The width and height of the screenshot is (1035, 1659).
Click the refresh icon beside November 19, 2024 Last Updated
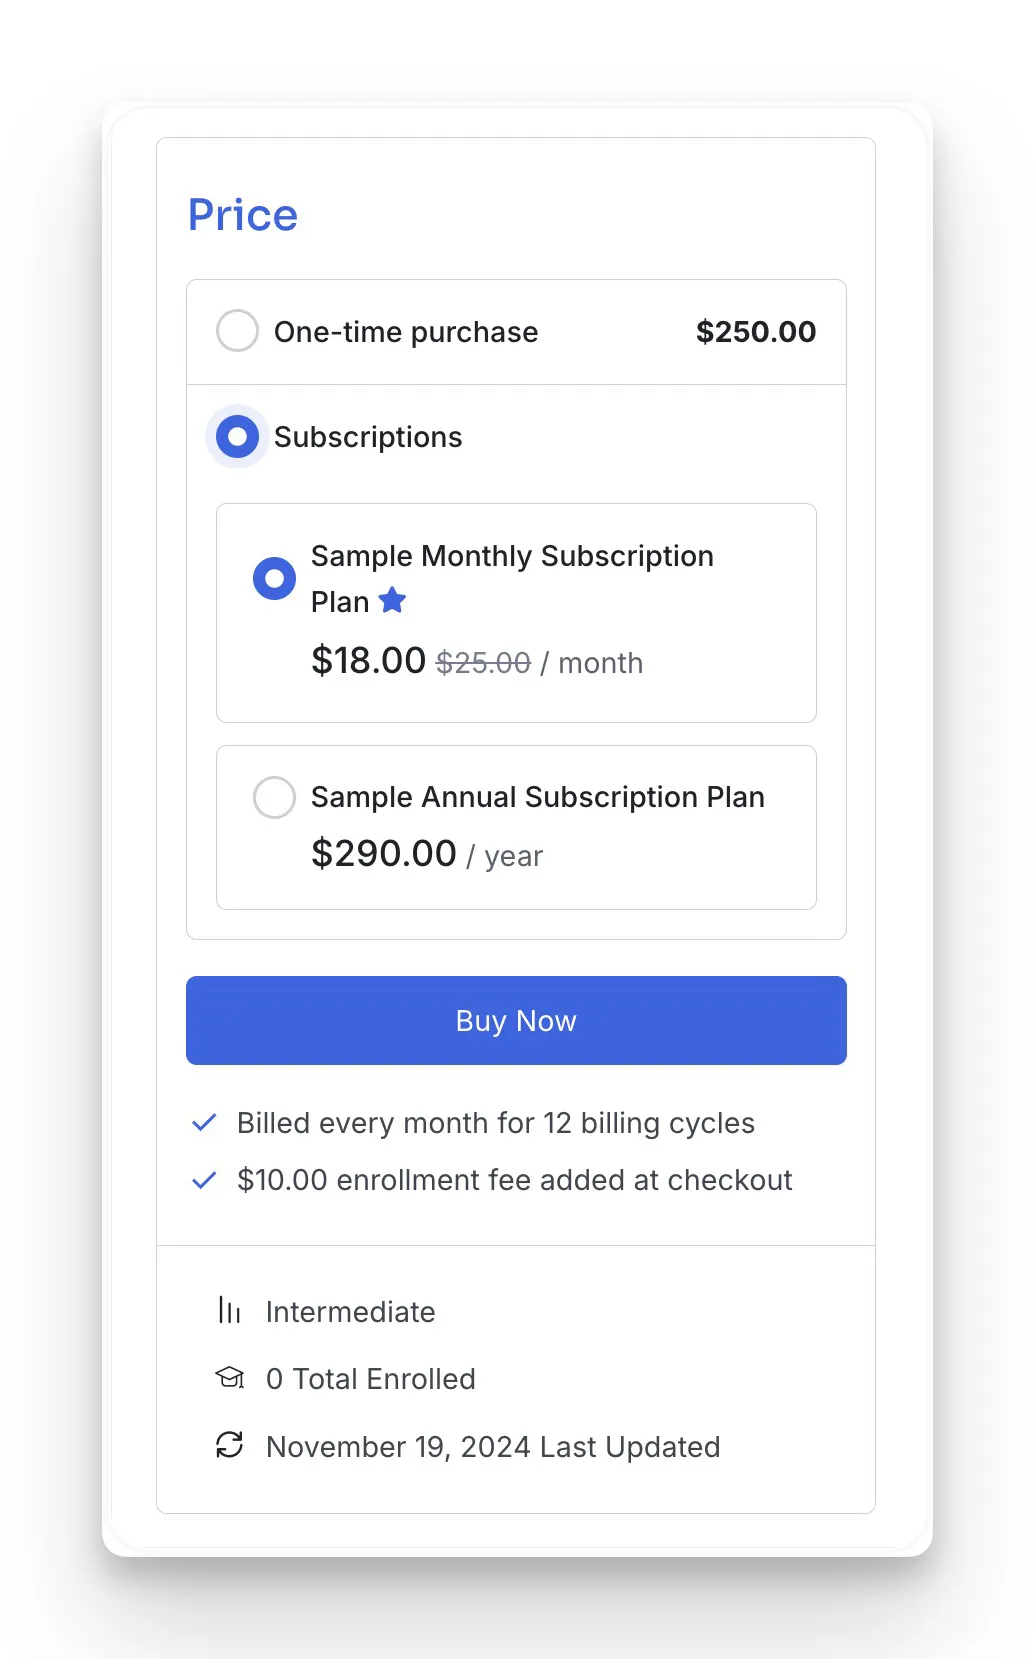point(229,1445)
